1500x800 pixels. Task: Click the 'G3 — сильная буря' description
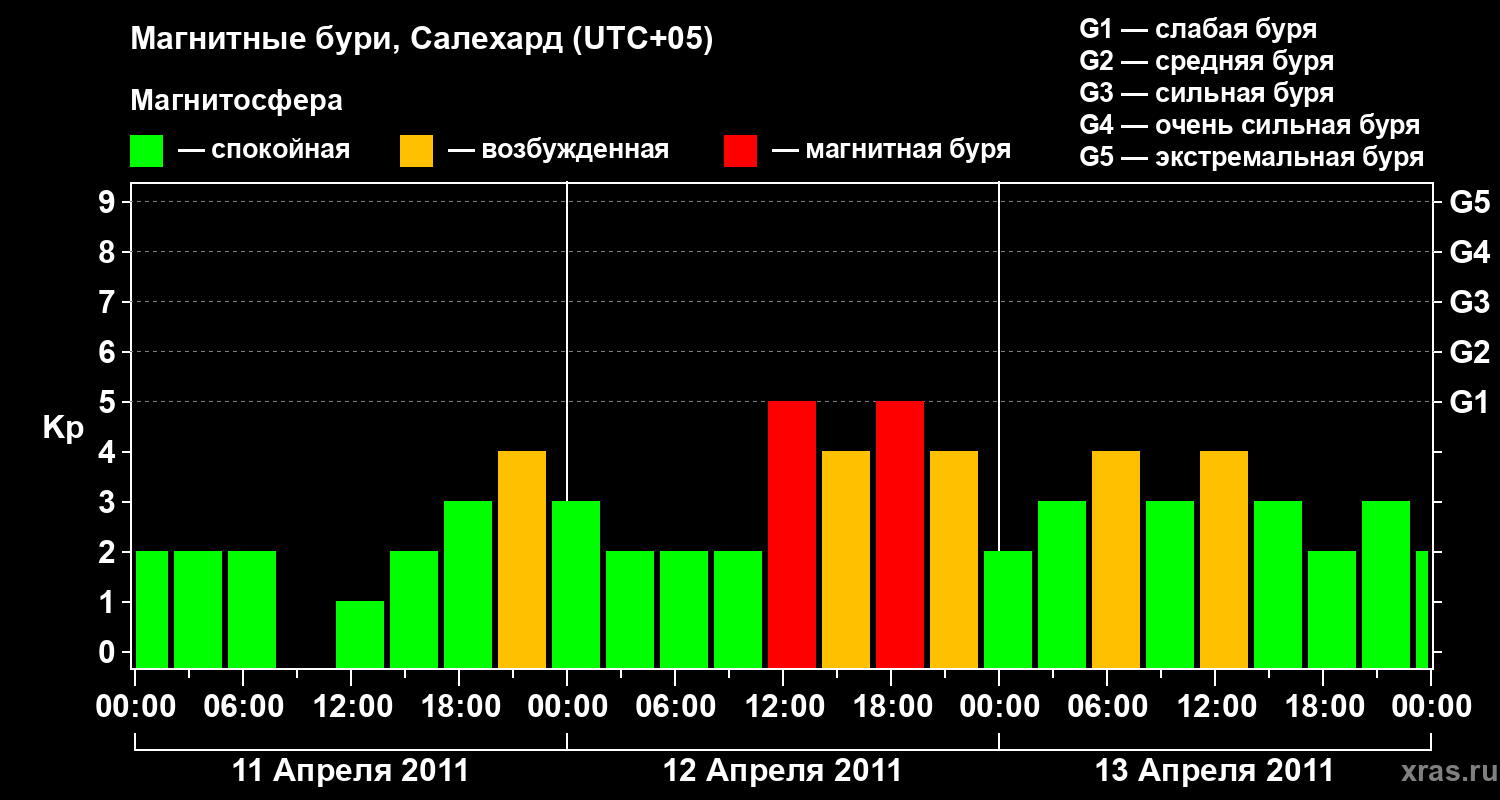1206,93
